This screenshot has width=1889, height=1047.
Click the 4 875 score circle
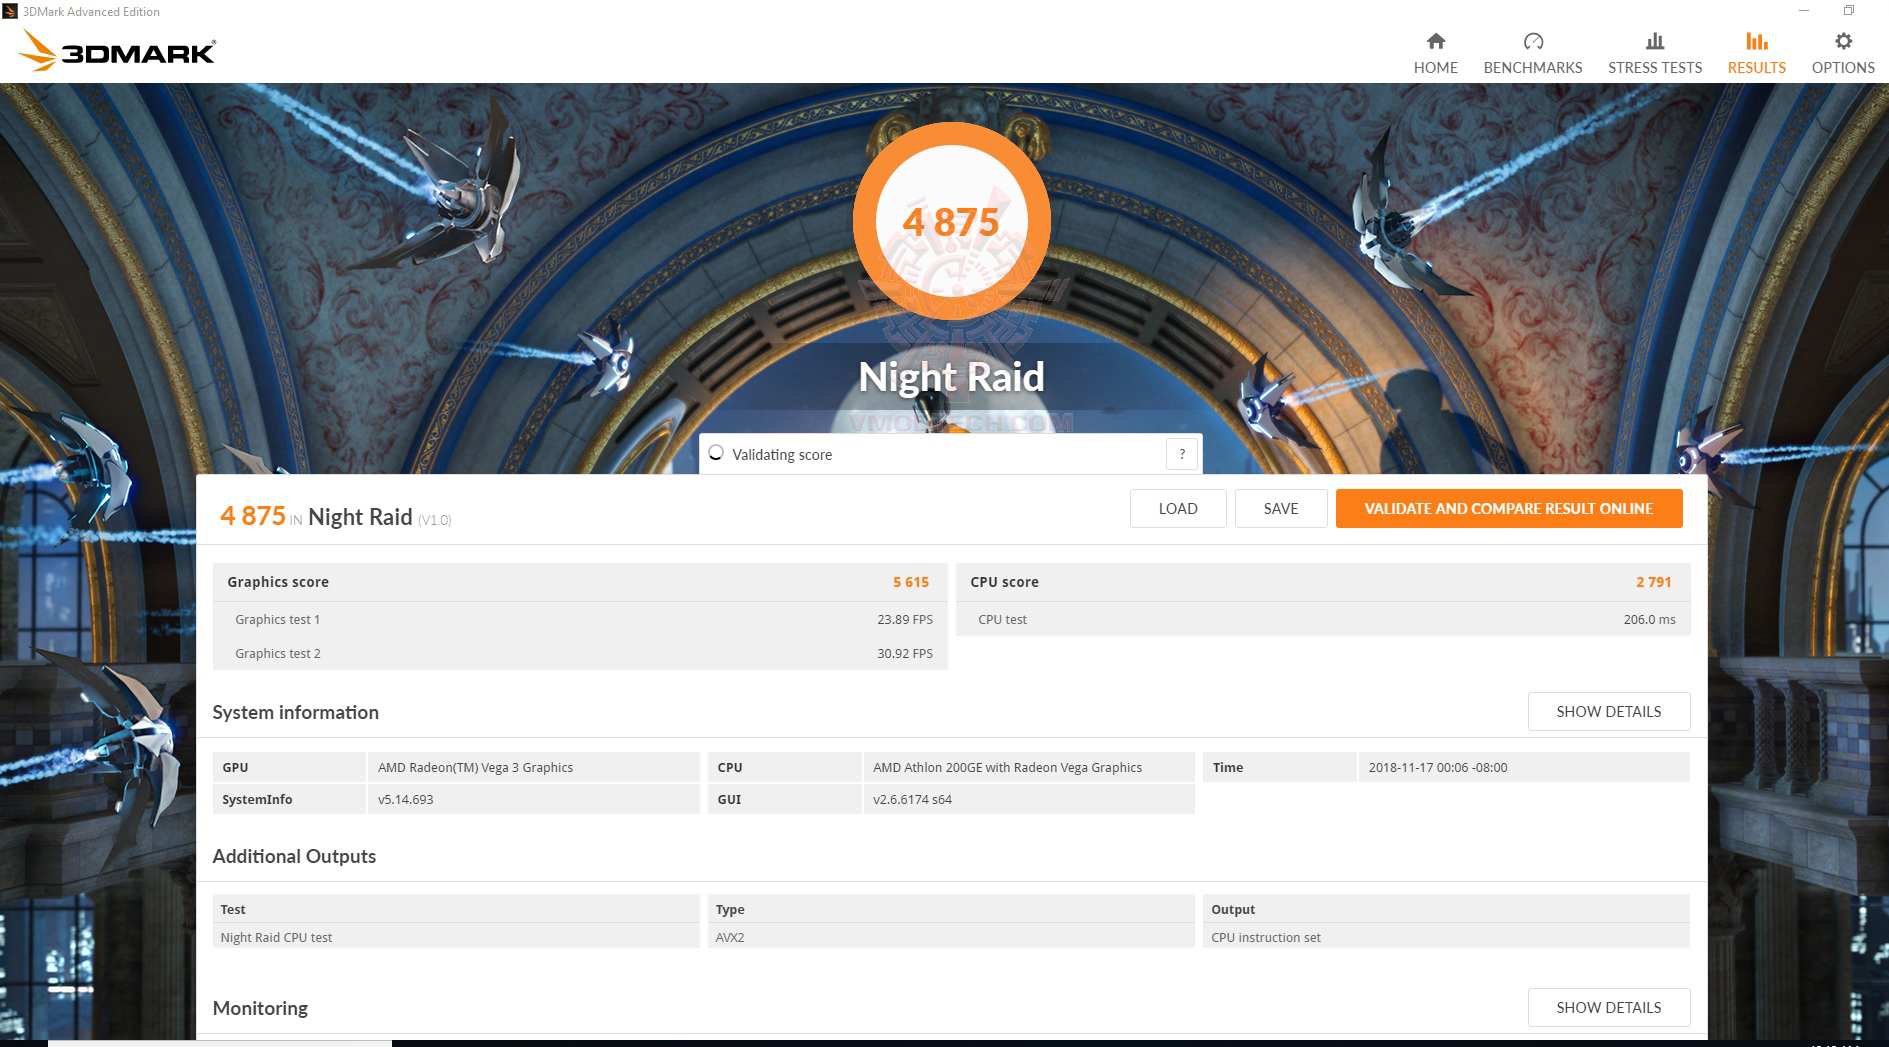951,221
